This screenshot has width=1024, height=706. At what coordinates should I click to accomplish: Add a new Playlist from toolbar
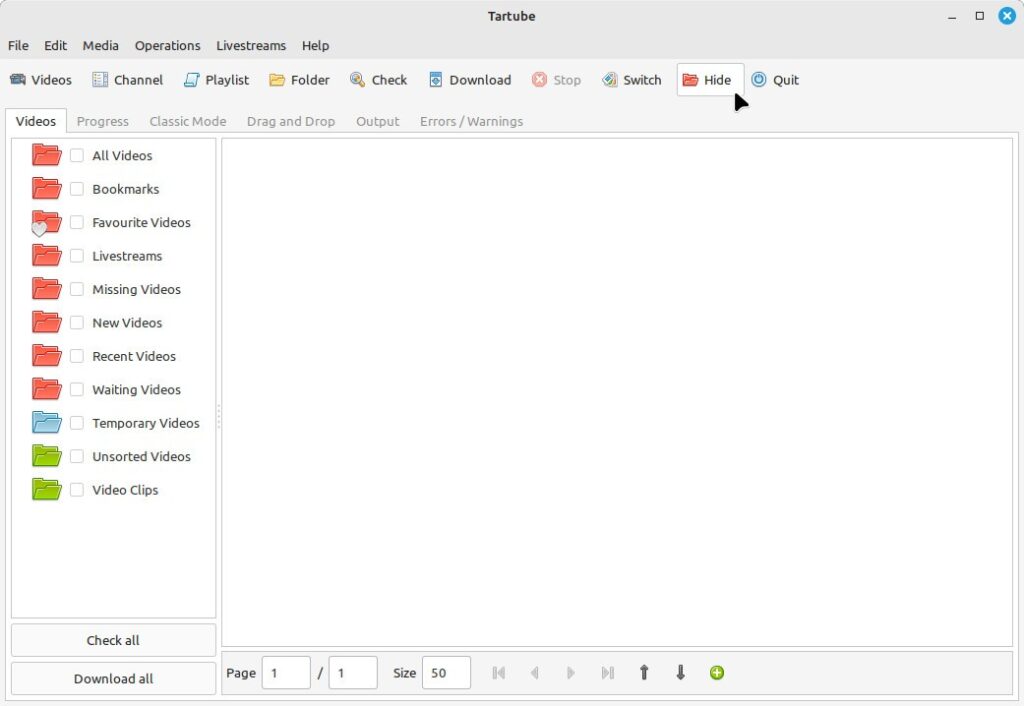click(217, 80)
